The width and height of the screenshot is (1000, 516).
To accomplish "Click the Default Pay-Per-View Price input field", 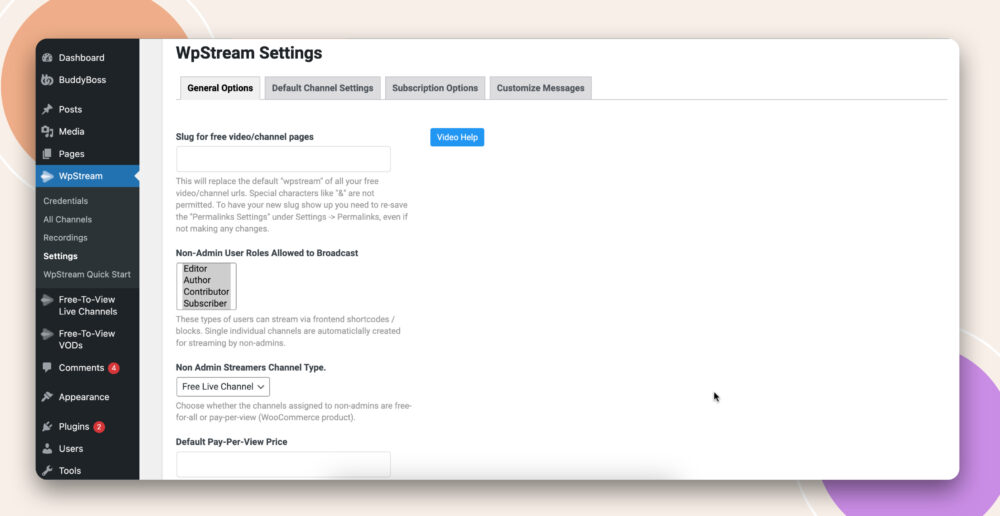I will point(283,464).
